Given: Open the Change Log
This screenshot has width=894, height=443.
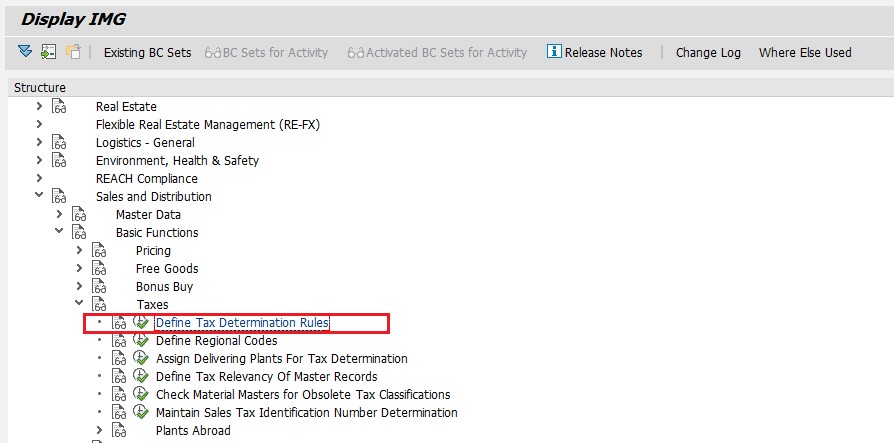Looking at the screenshot, I should [x=708, y=53].
